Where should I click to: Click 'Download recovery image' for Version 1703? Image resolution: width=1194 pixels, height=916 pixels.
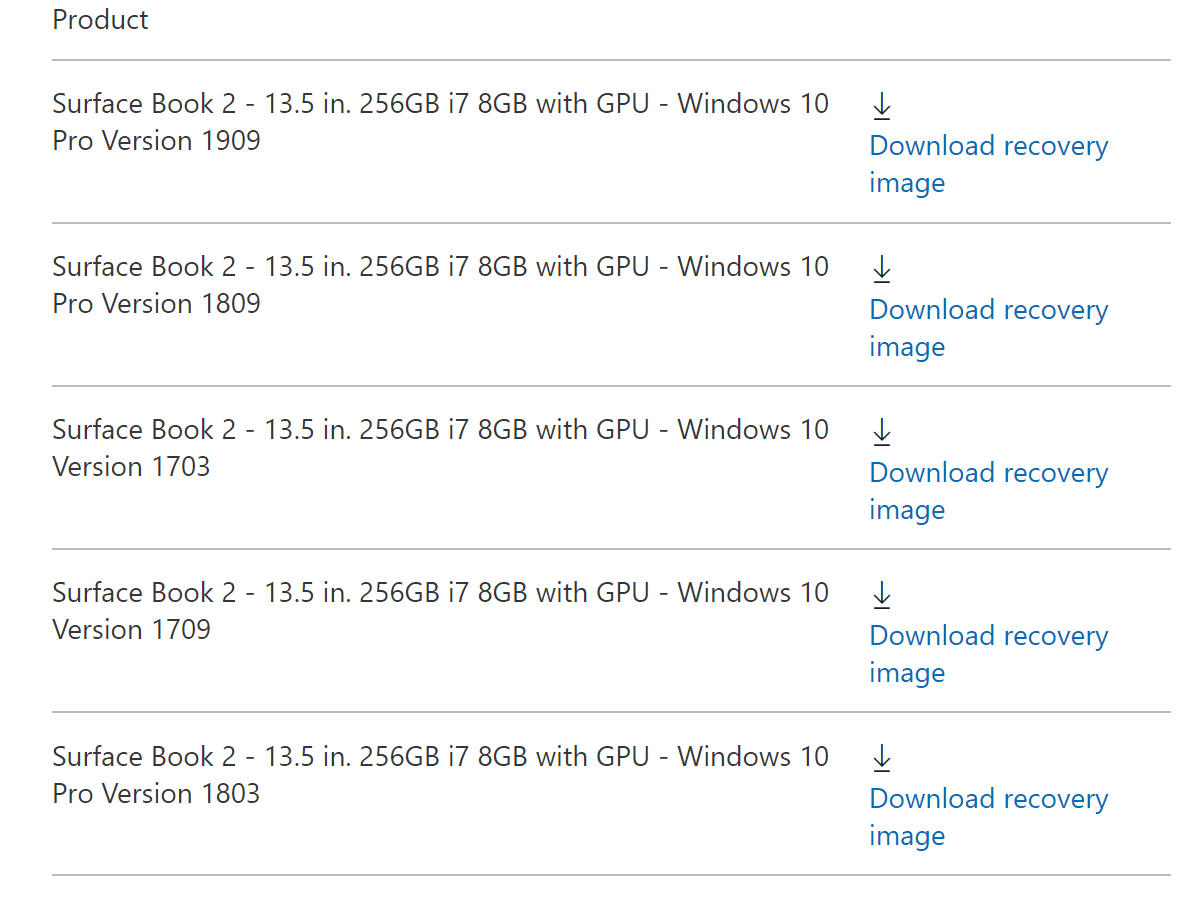coord(988,490)
